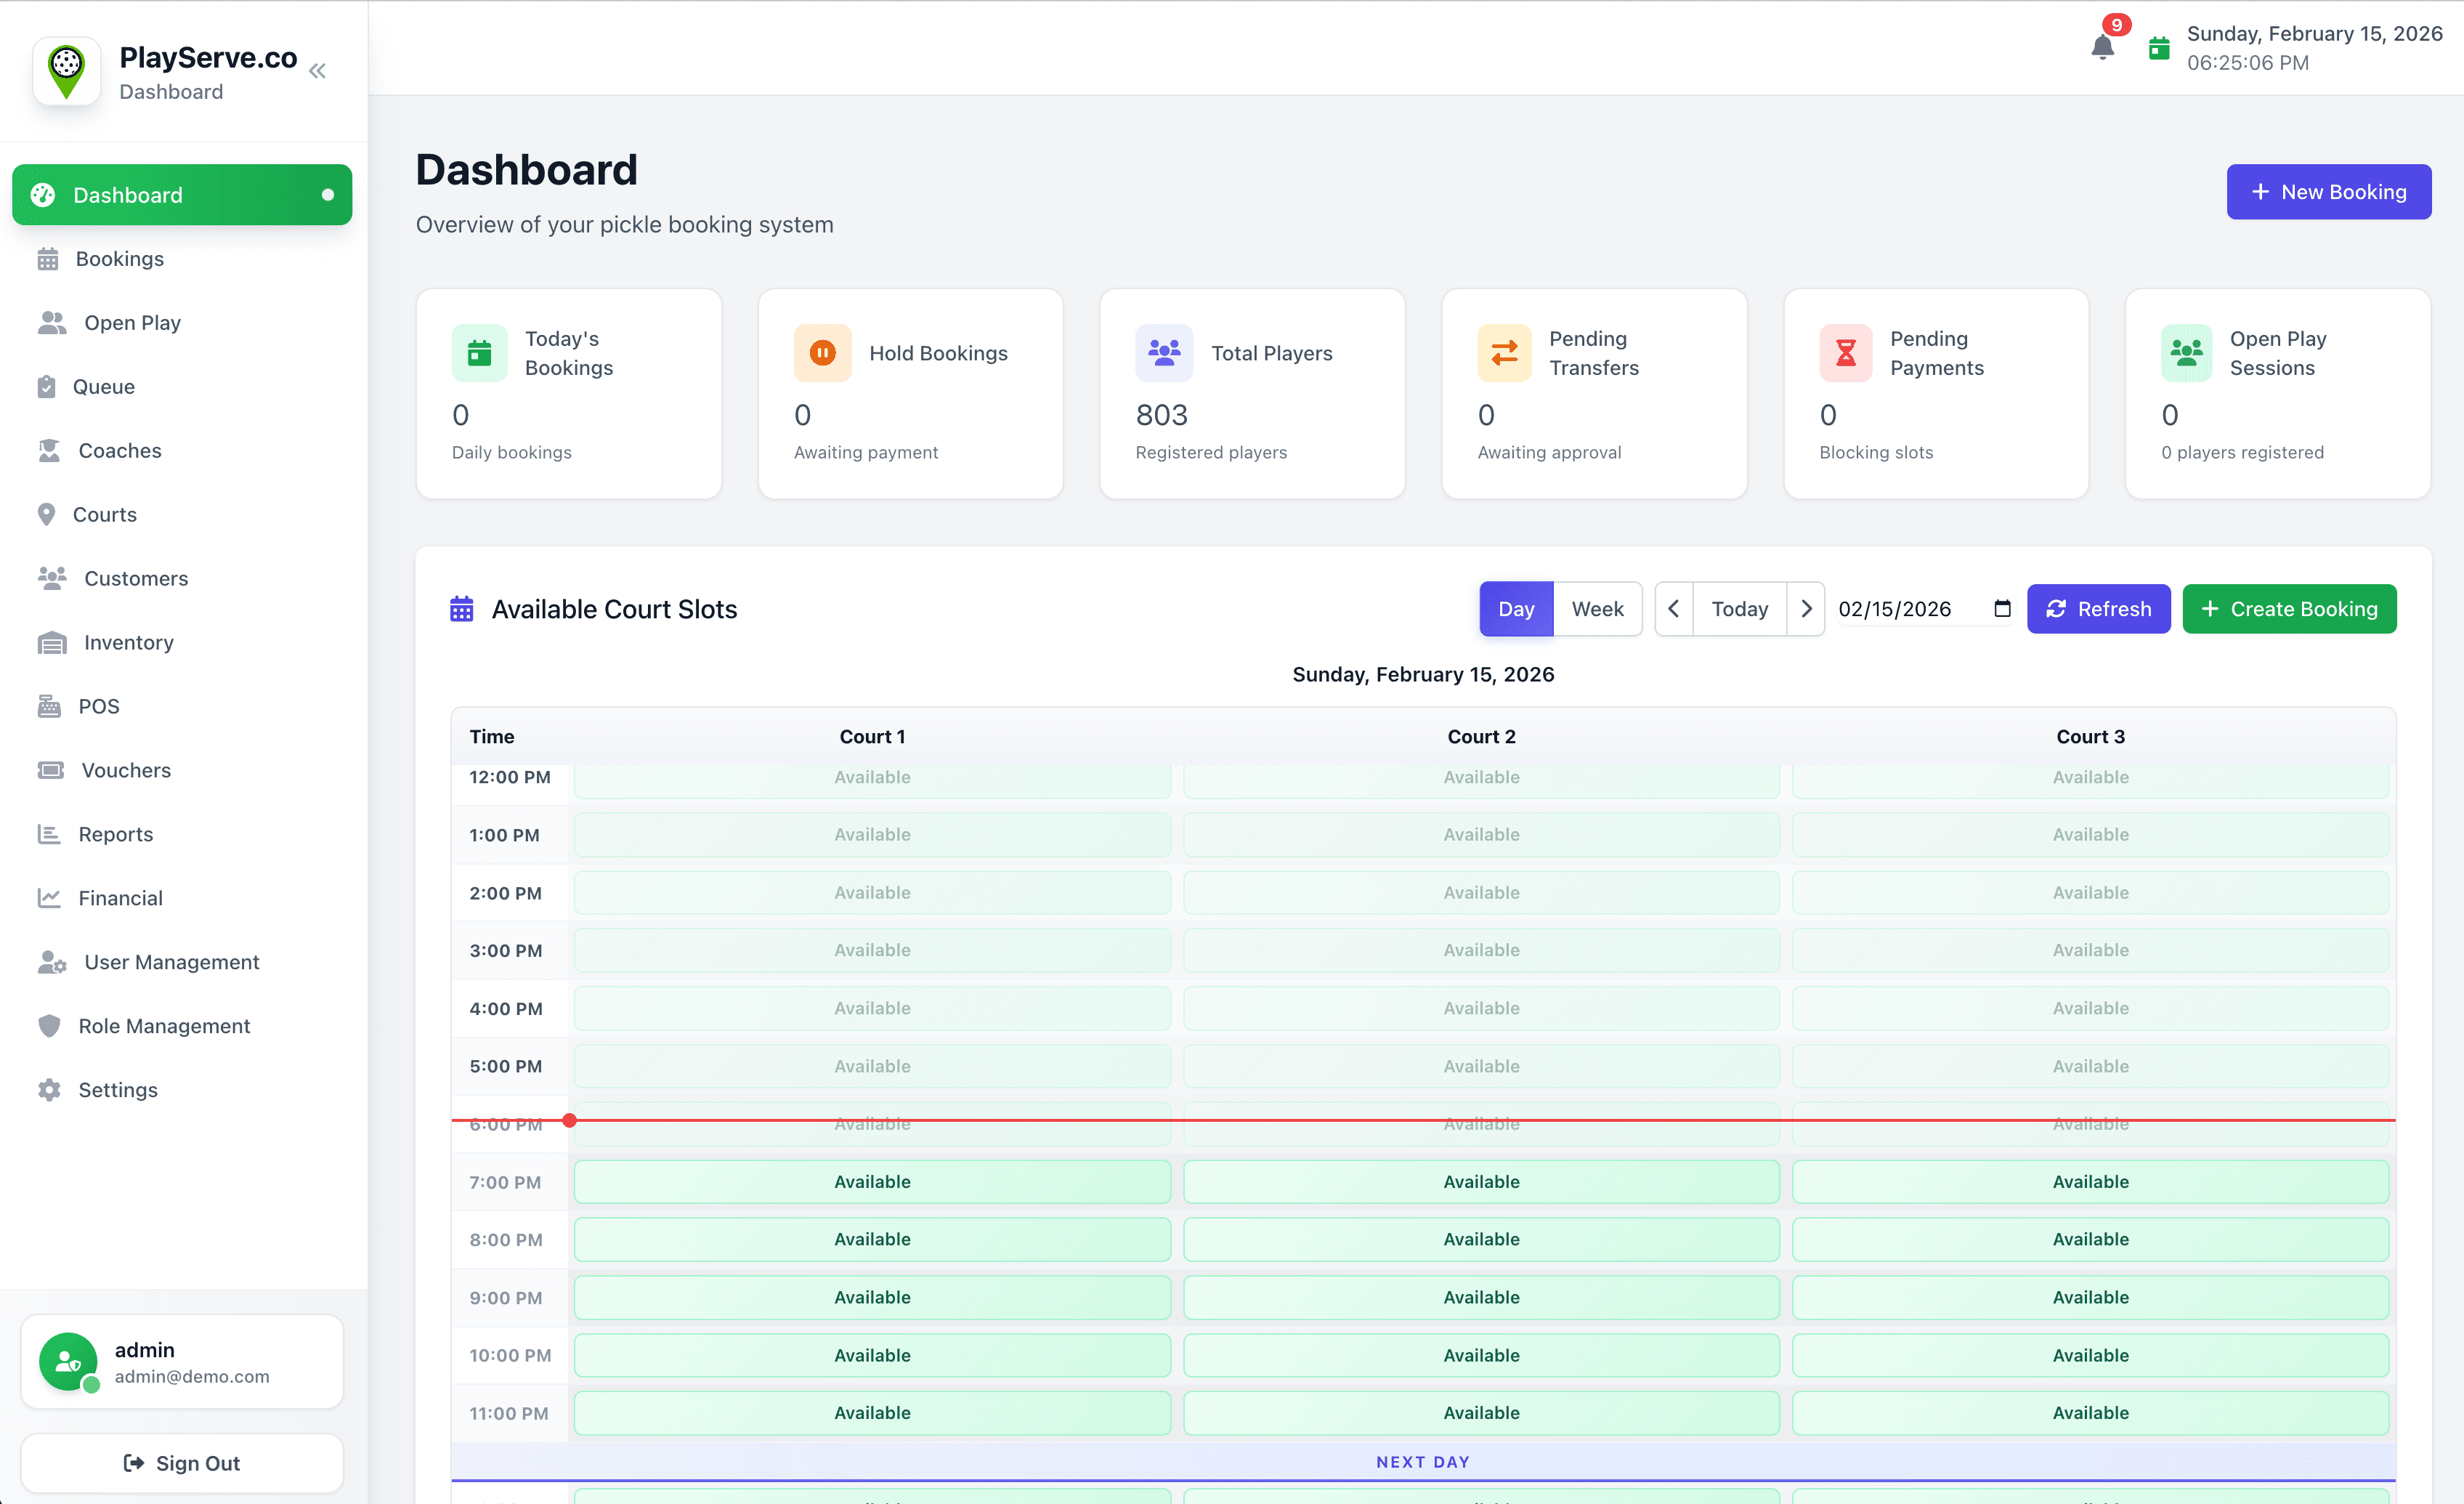Select the 7:00 PM Available slot on Court 1
The width and height of the screenshot is (2464, 1504).
coord(872,1181)
